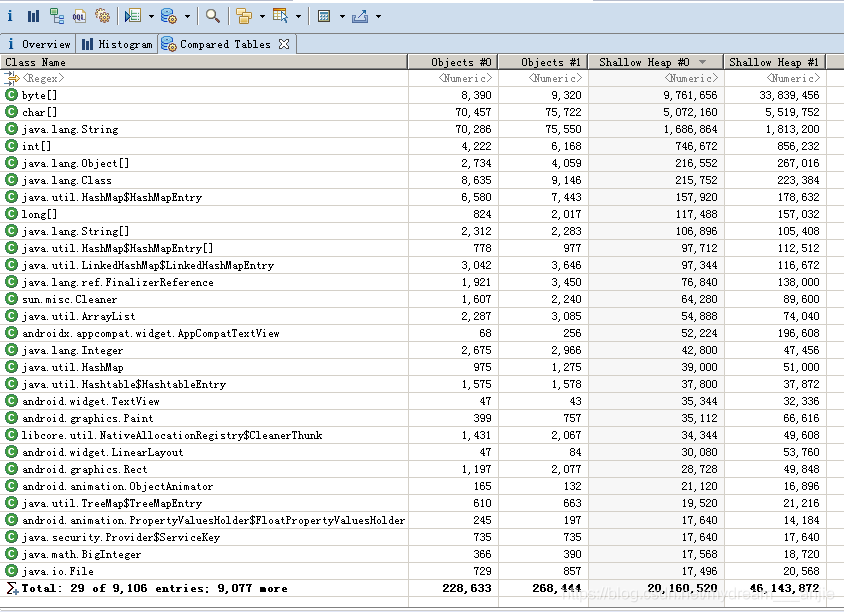Click the 33,839,456 shallow heap value
844x612 pixels.
click(789, 95)
